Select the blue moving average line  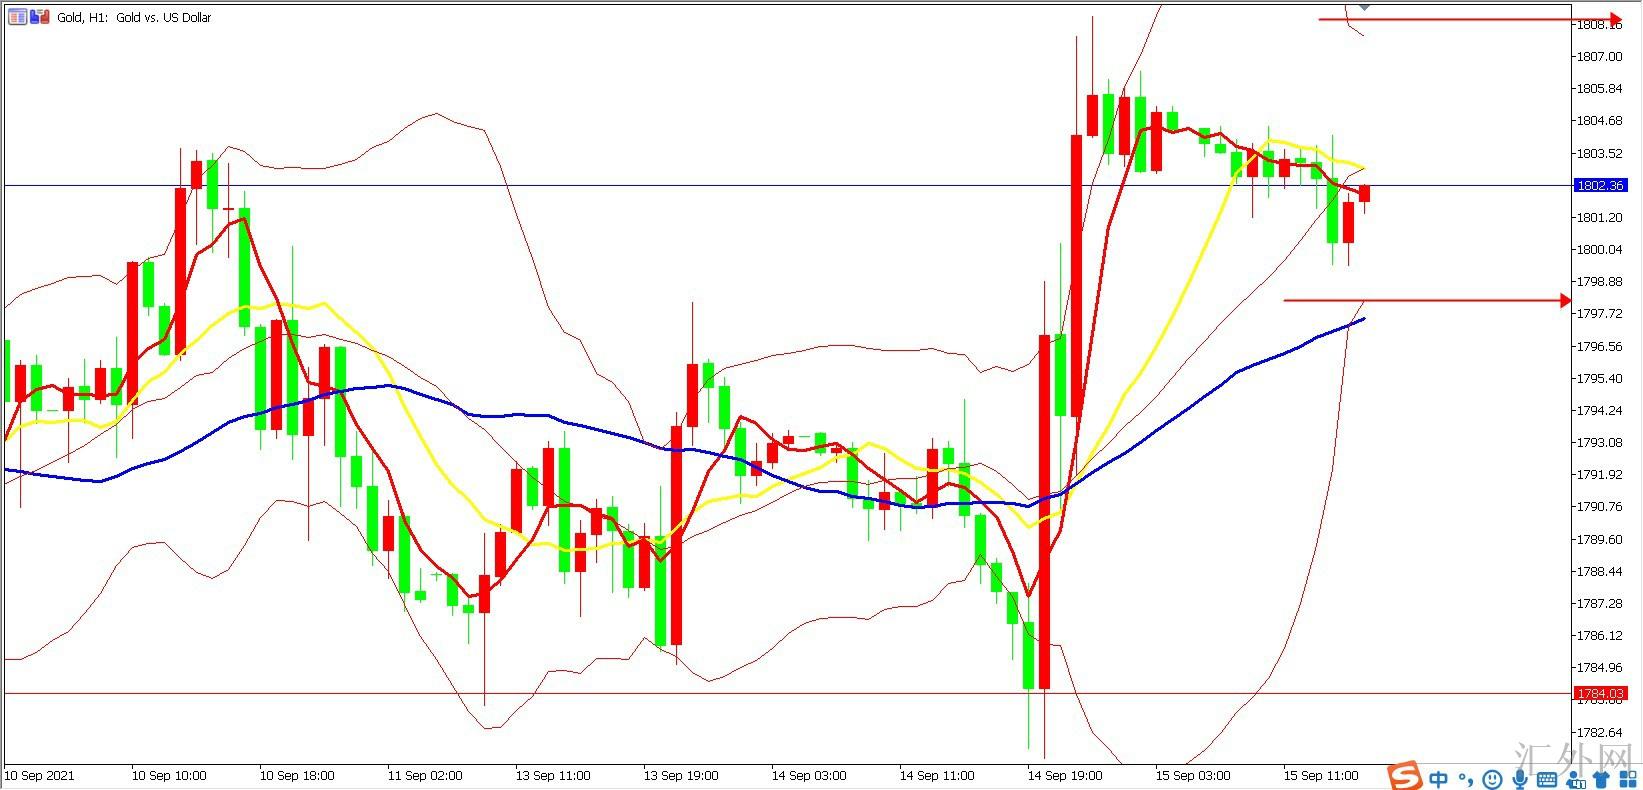click(x=1200, y=397)
